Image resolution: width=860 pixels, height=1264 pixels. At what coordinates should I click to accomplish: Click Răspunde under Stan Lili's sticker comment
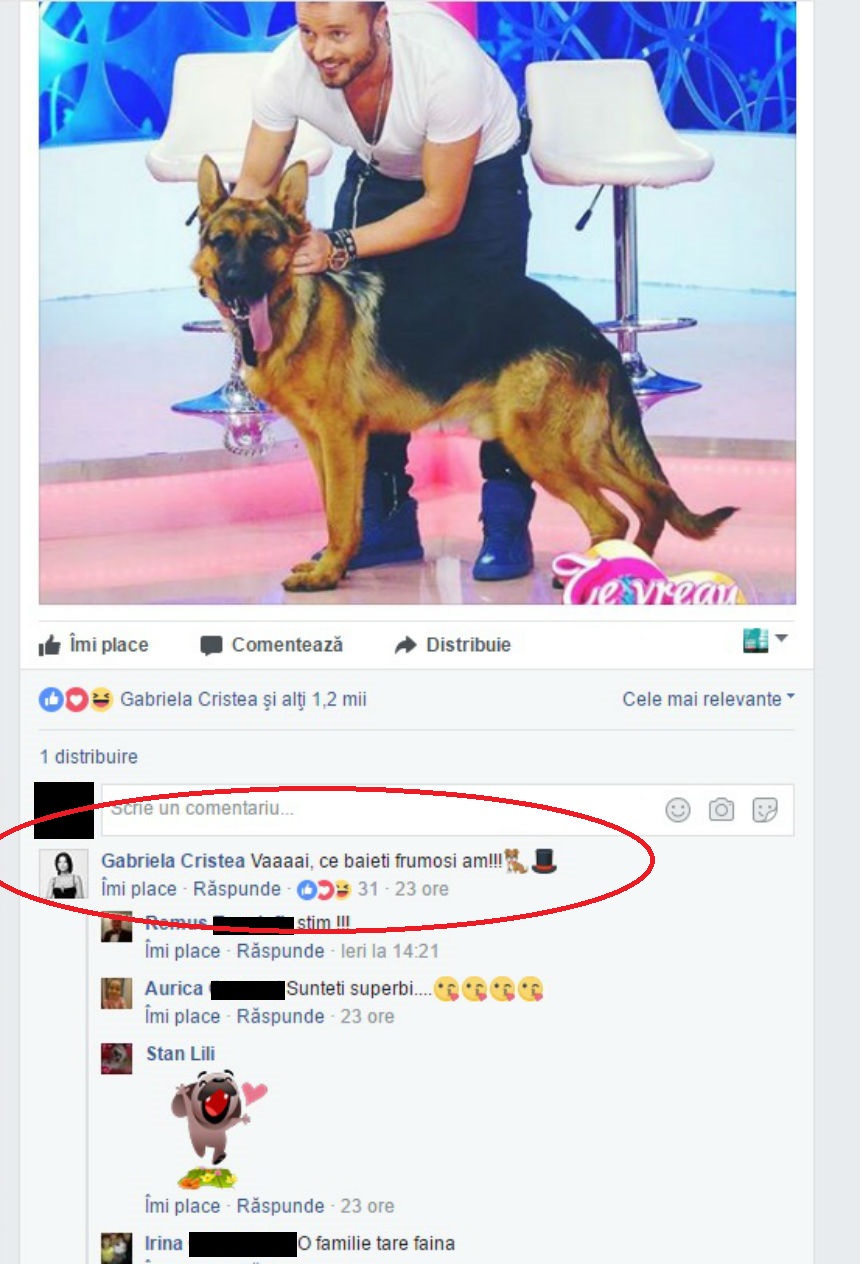[281, 1206]
